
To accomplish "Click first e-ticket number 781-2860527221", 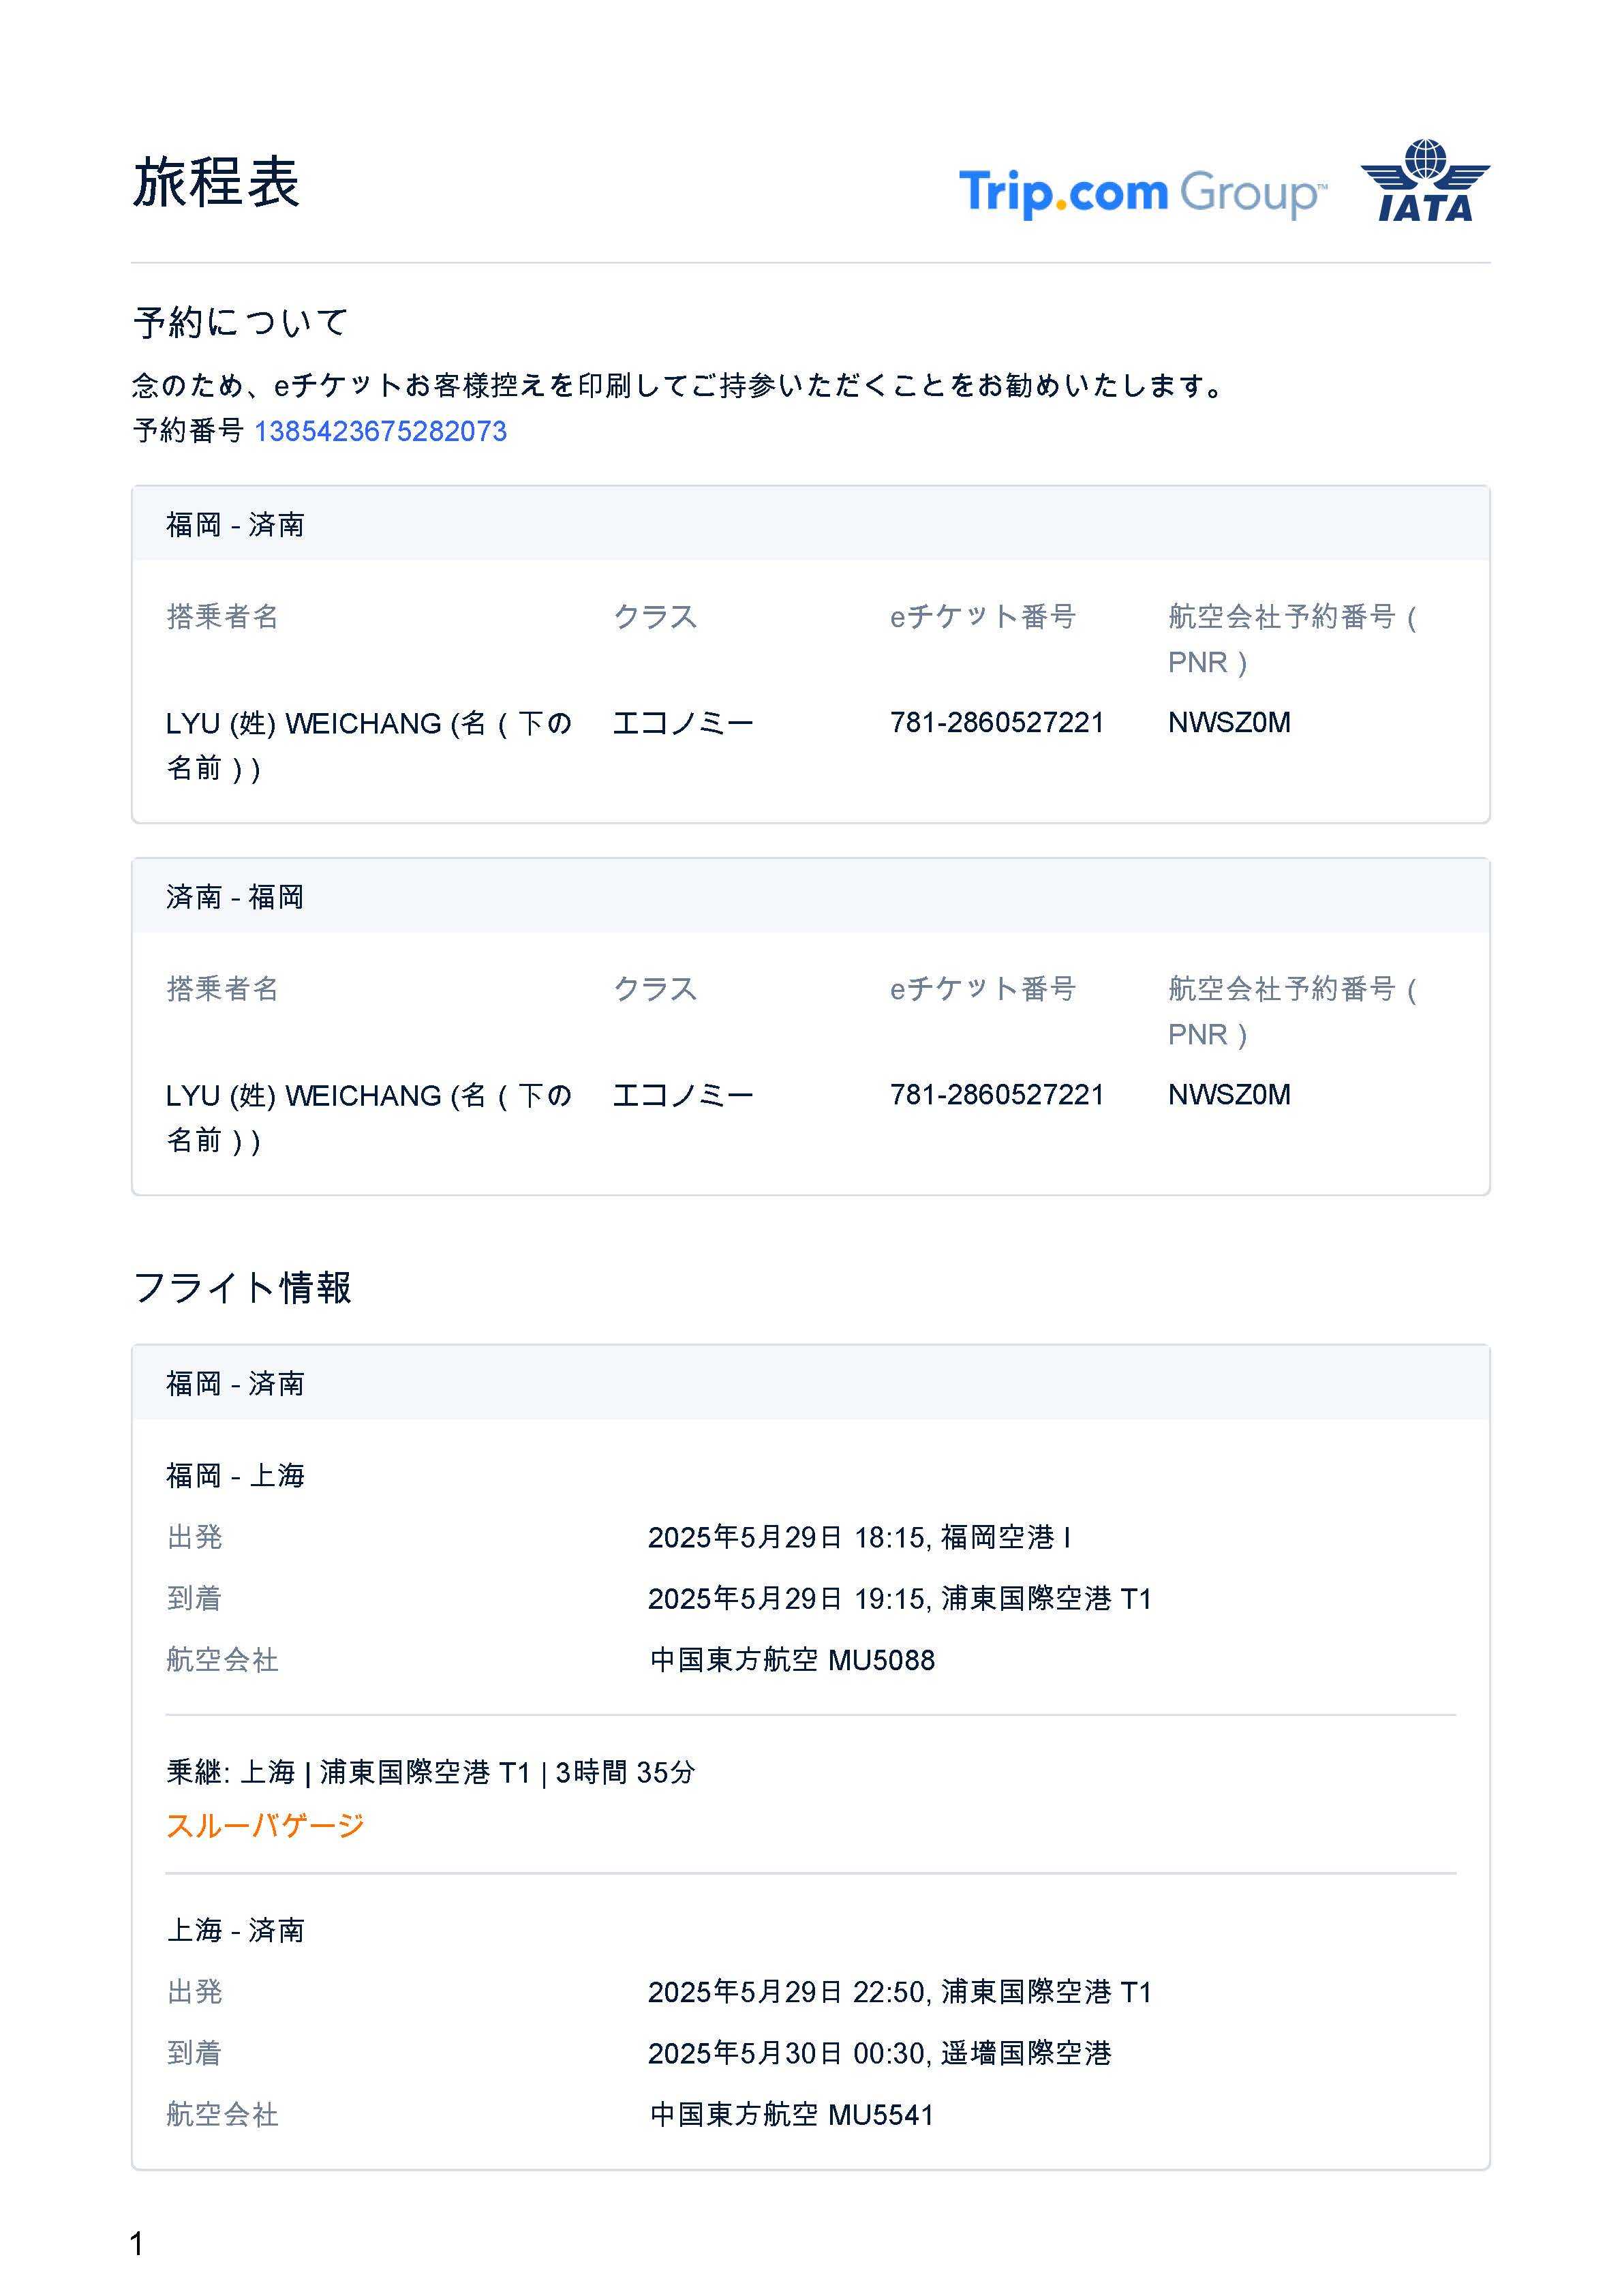I will click(x=996, y=722).
